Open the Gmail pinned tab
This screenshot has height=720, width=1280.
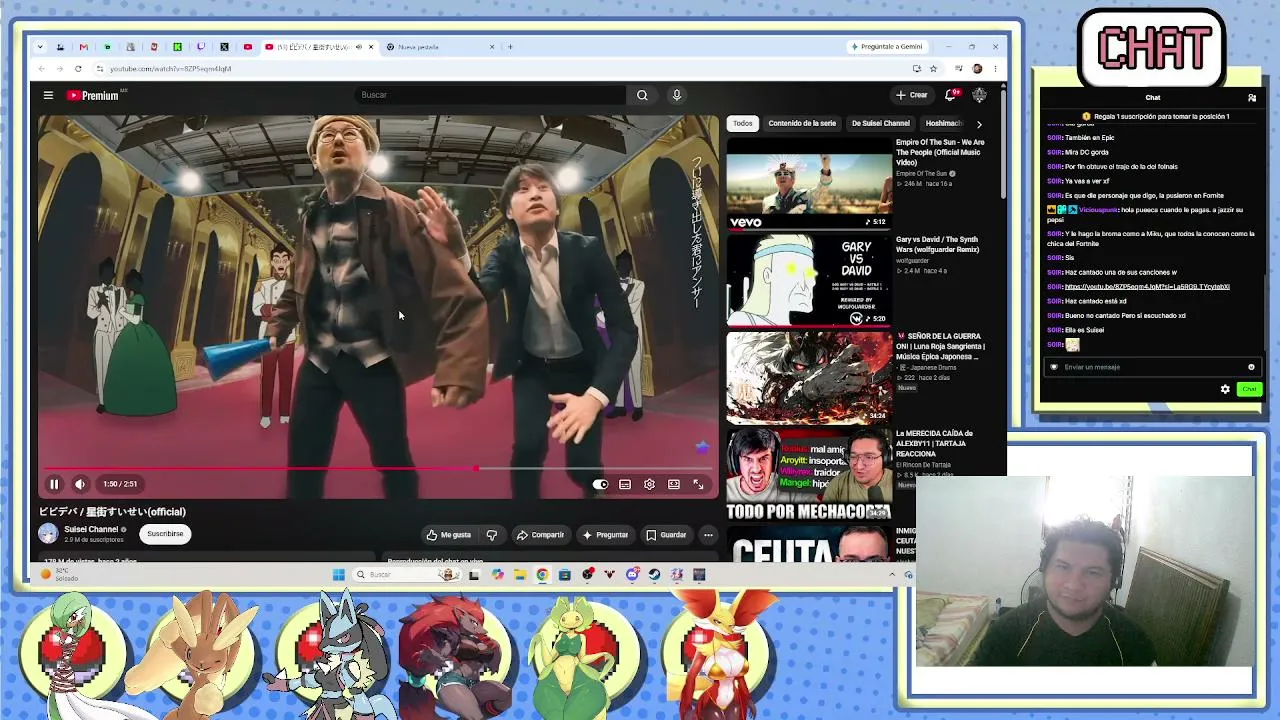pyautogui.click(x=83, y=47)
